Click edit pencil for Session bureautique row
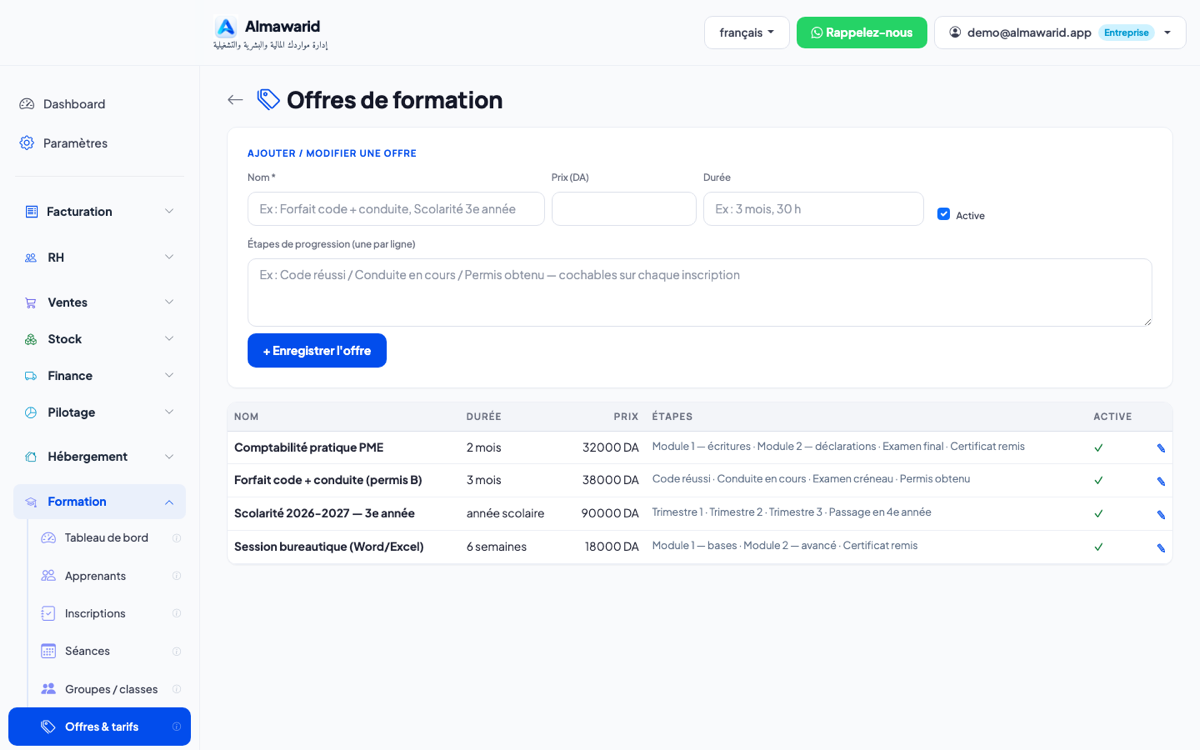This screenshot has width=1200, height=750. pos(1161,548)
